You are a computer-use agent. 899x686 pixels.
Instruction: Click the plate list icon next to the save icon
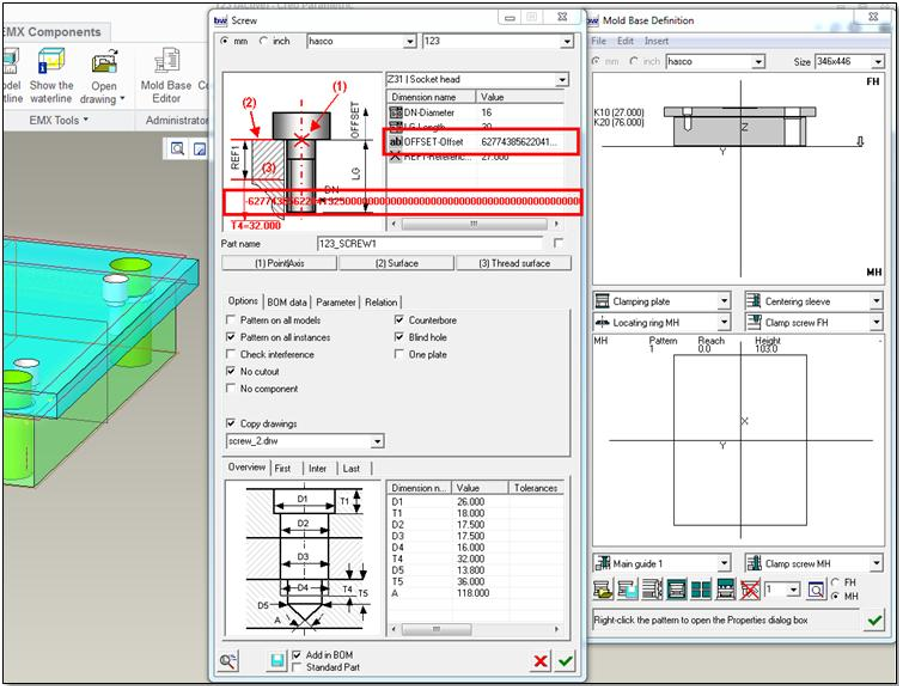pyautogui.click(x=652, y=589)
